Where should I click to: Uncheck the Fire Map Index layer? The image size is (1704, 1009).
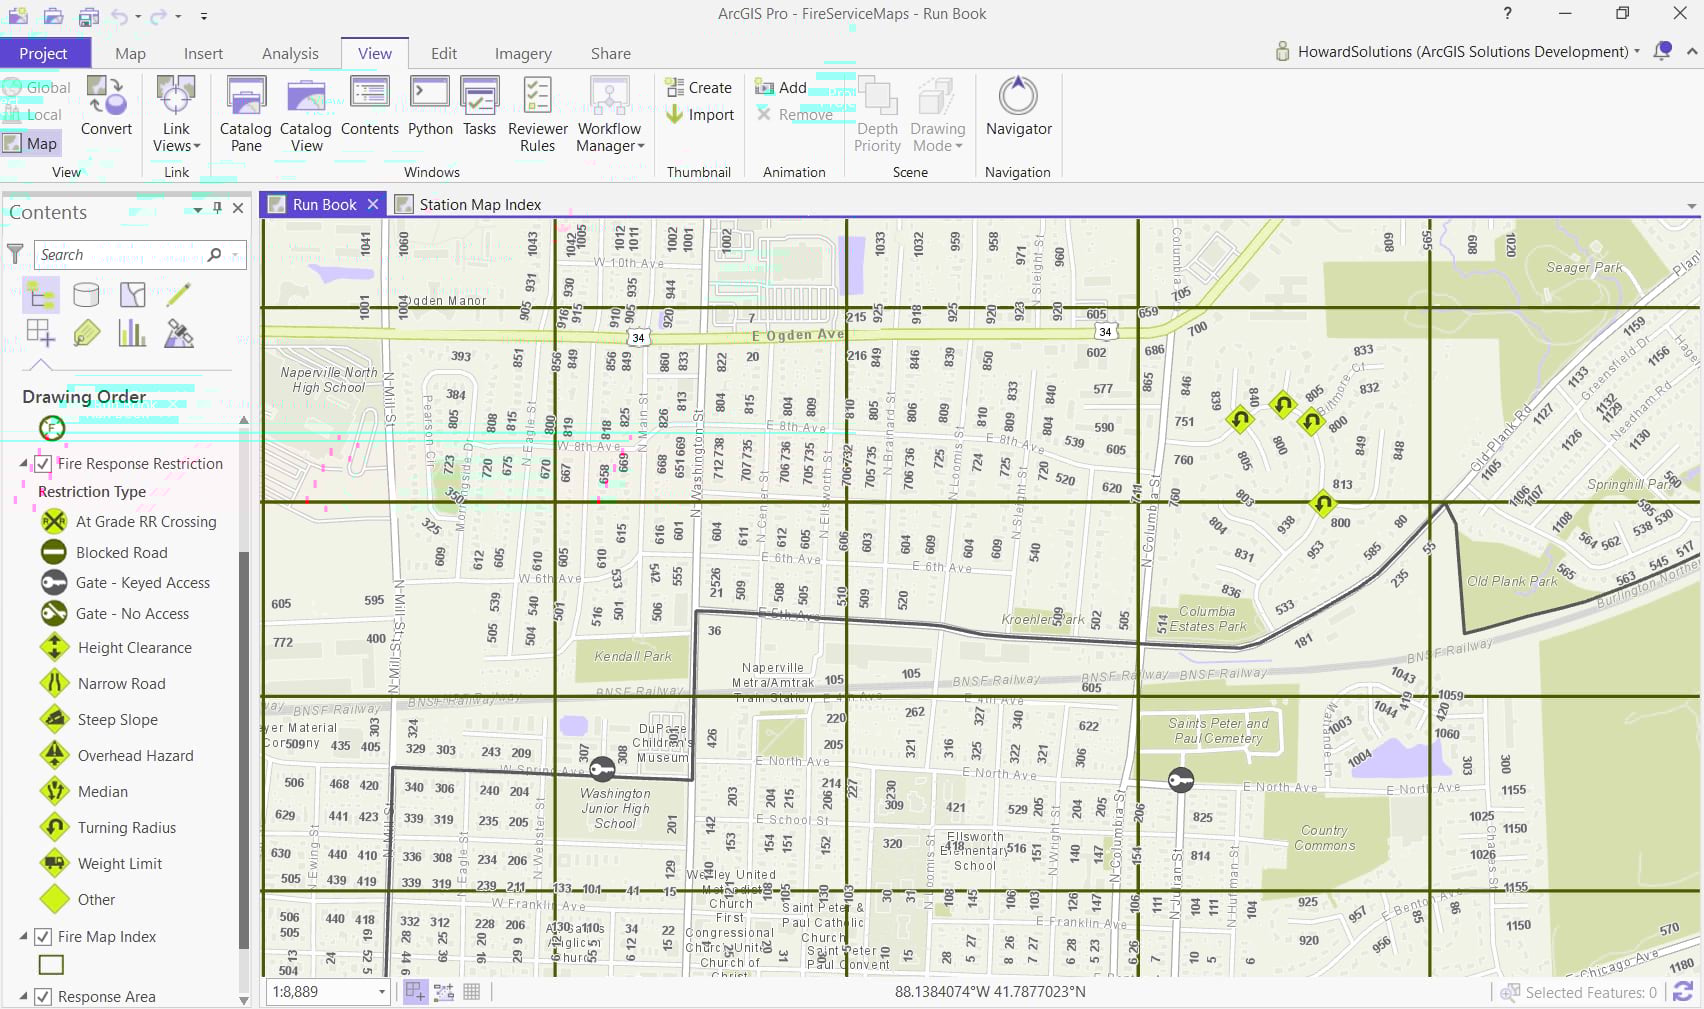43,937
